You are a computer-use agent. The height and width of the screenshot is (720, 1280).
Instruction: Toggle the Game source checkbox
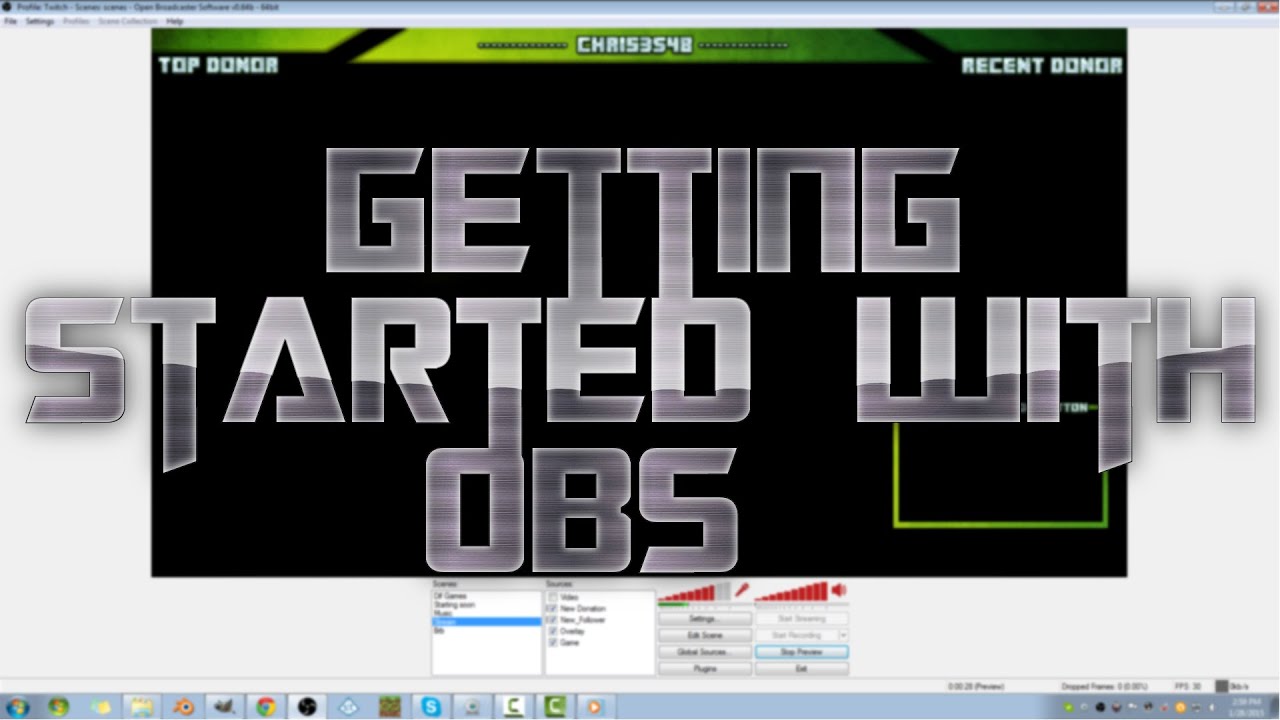pos(552,642)
